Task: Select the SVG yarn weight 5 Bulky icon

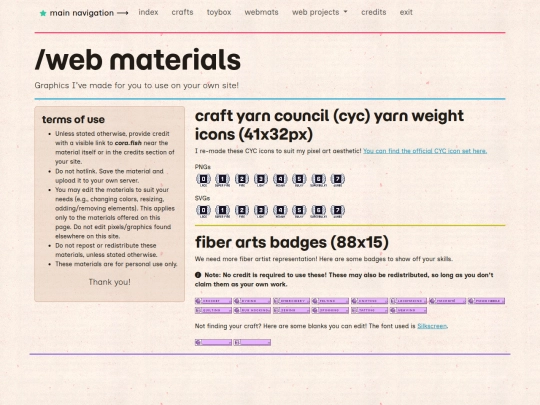Action: (299, 211)
